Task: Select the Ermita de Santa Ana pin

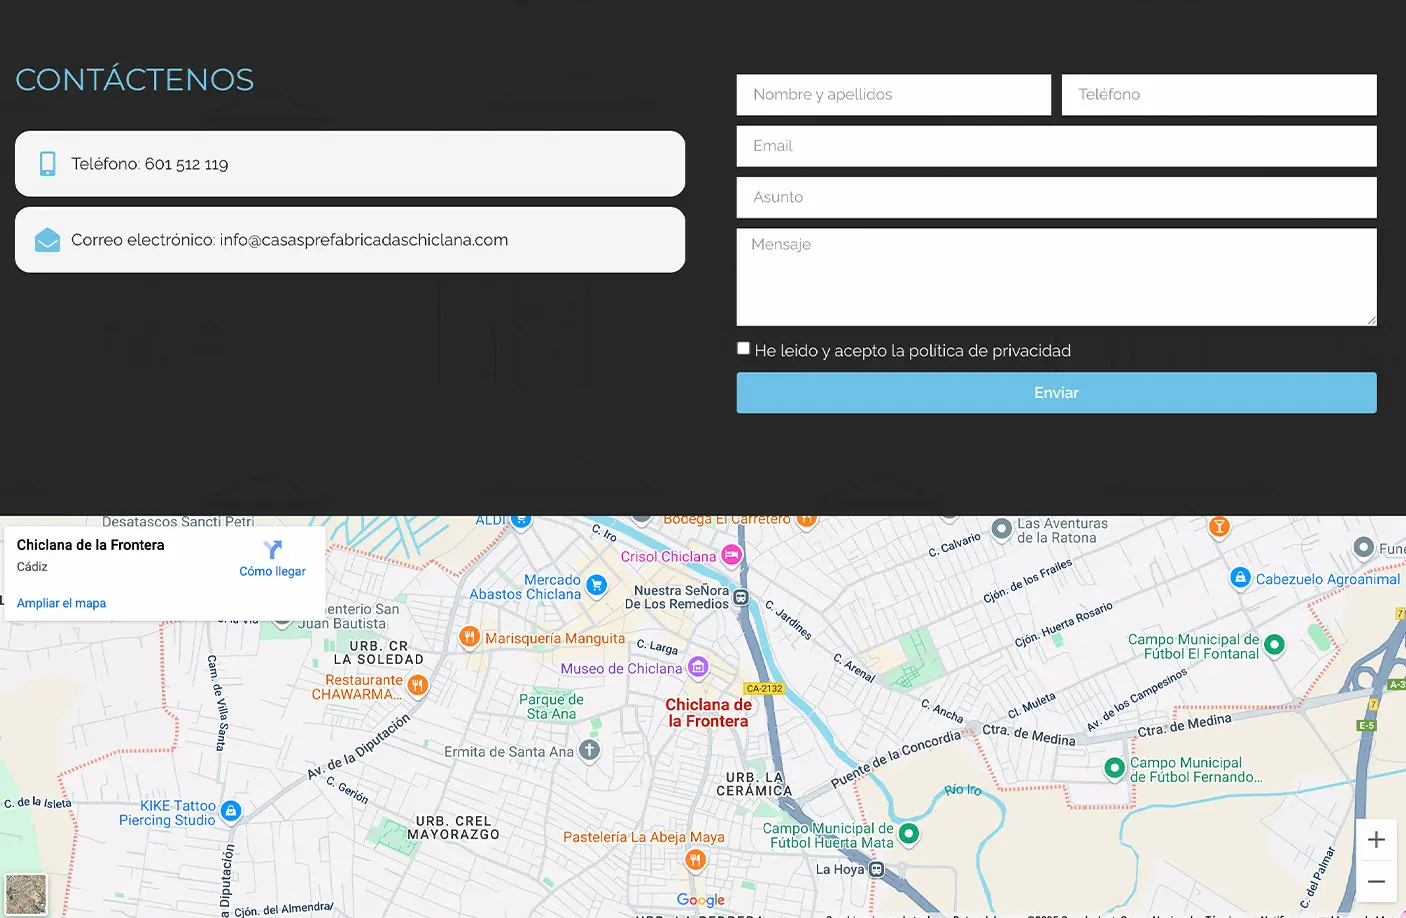Action: 590,750
